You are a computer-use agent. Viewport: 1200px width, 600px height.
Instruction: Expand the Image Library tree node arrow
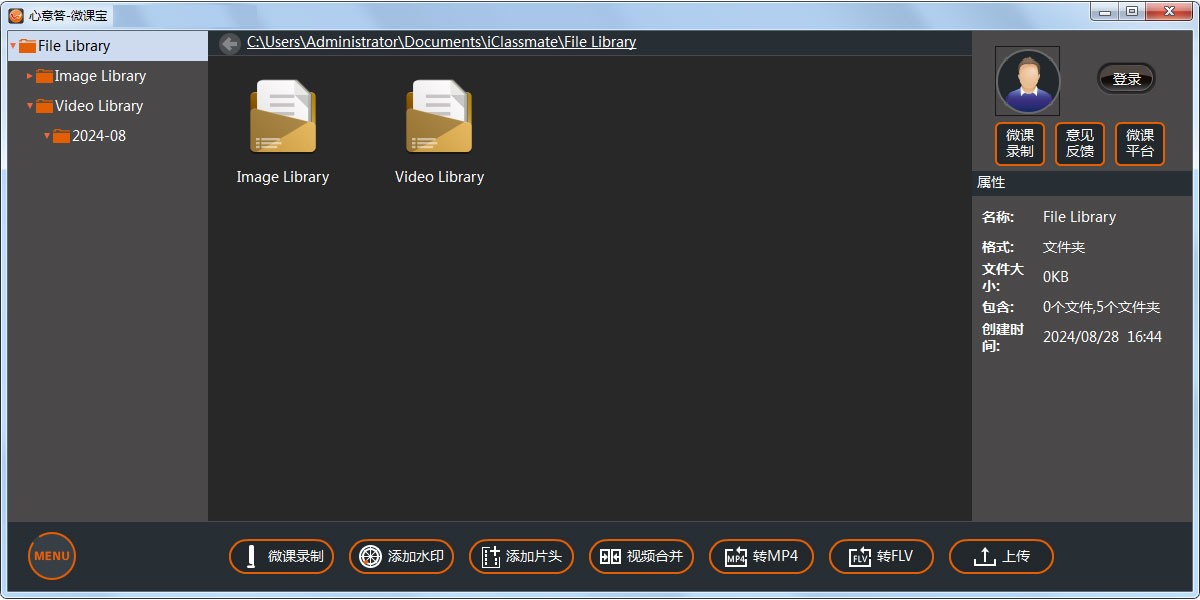[x=30, y=76]
